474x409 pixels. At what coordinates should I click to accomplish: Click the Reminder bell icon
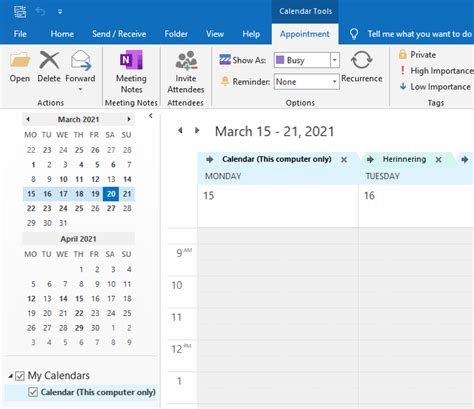click(225, 81)
